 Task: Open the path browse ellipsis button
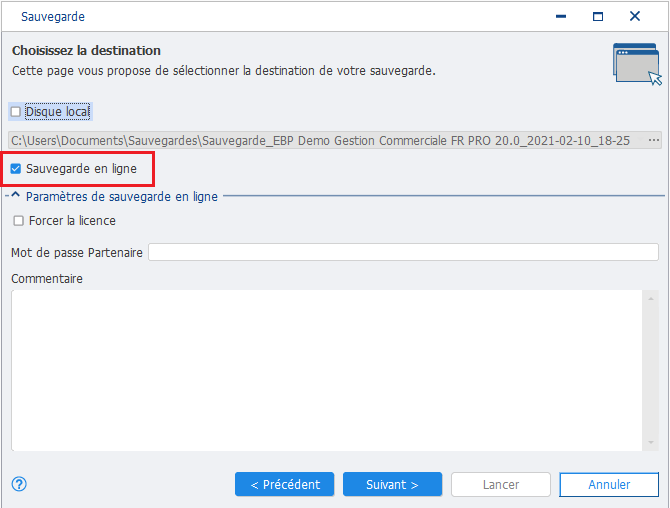[654, 140]
